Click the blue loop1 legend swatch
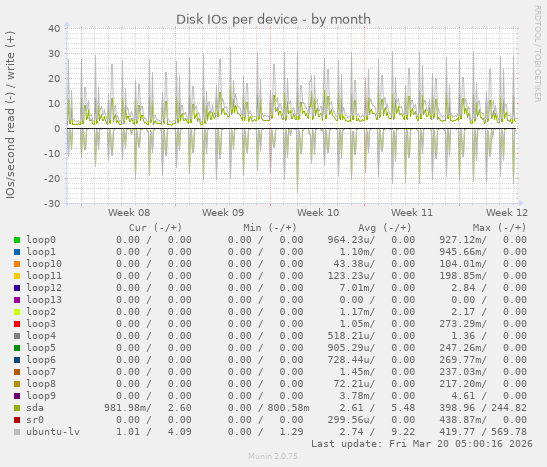 pyautogui.click(x=17, y=252)
